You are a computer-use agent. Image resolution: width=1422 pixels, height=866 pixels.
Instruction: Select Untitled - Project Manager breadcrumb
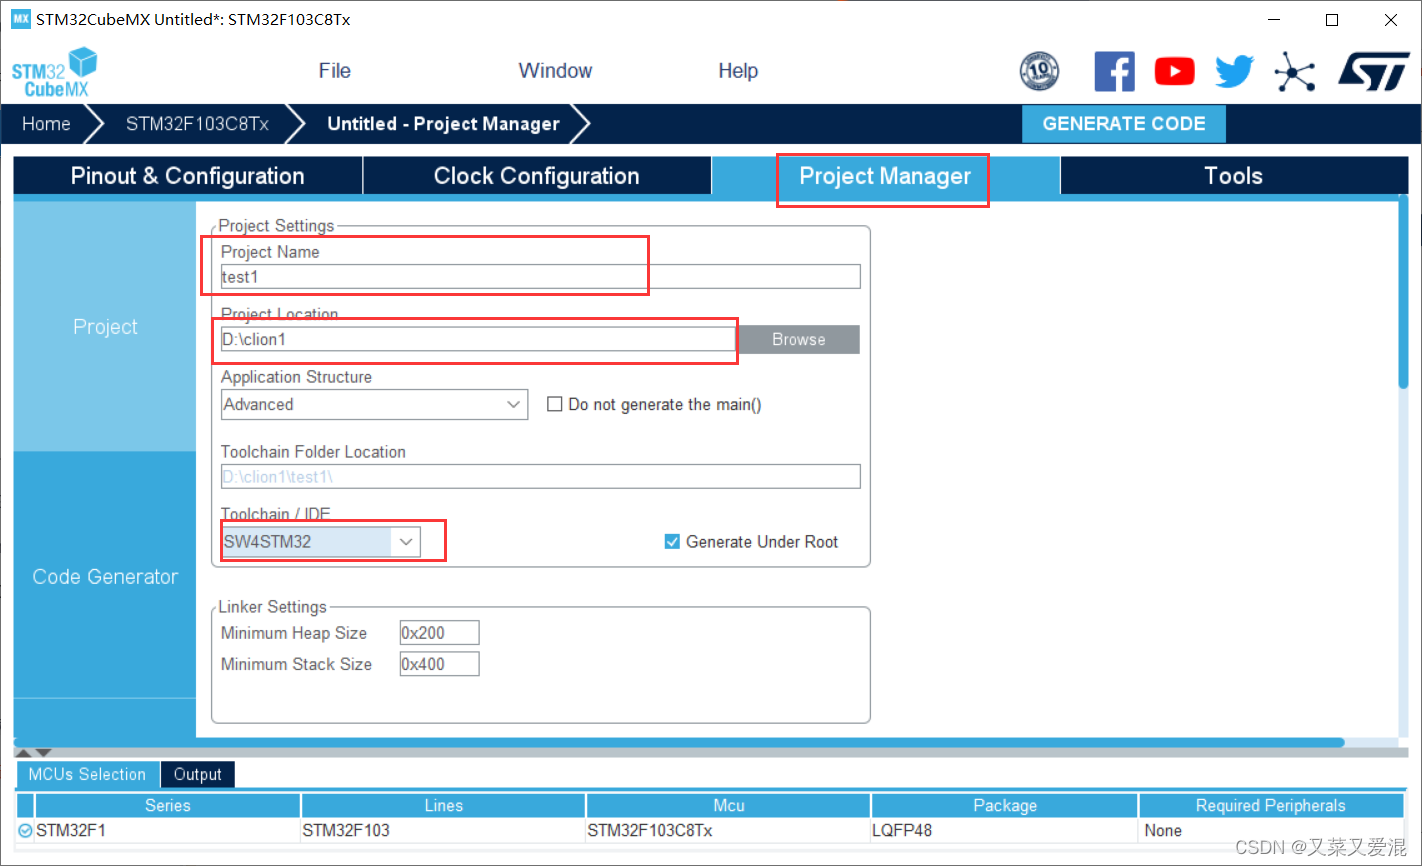pyautogui.click(x=443, y=124)
